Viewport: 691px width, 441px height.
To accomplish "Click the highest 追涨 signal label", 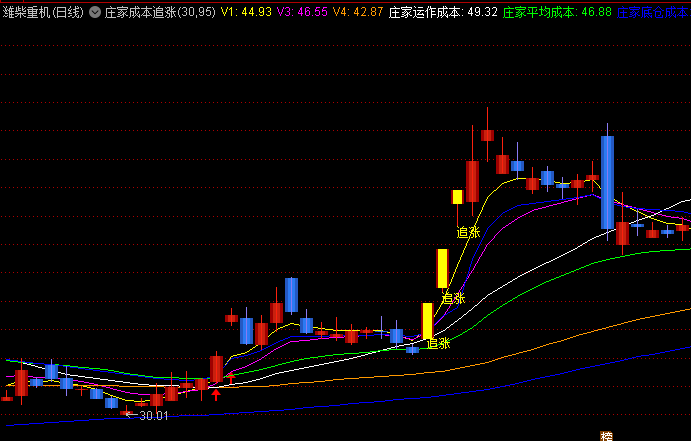I will pyautogui.click(x=468, y=232).
